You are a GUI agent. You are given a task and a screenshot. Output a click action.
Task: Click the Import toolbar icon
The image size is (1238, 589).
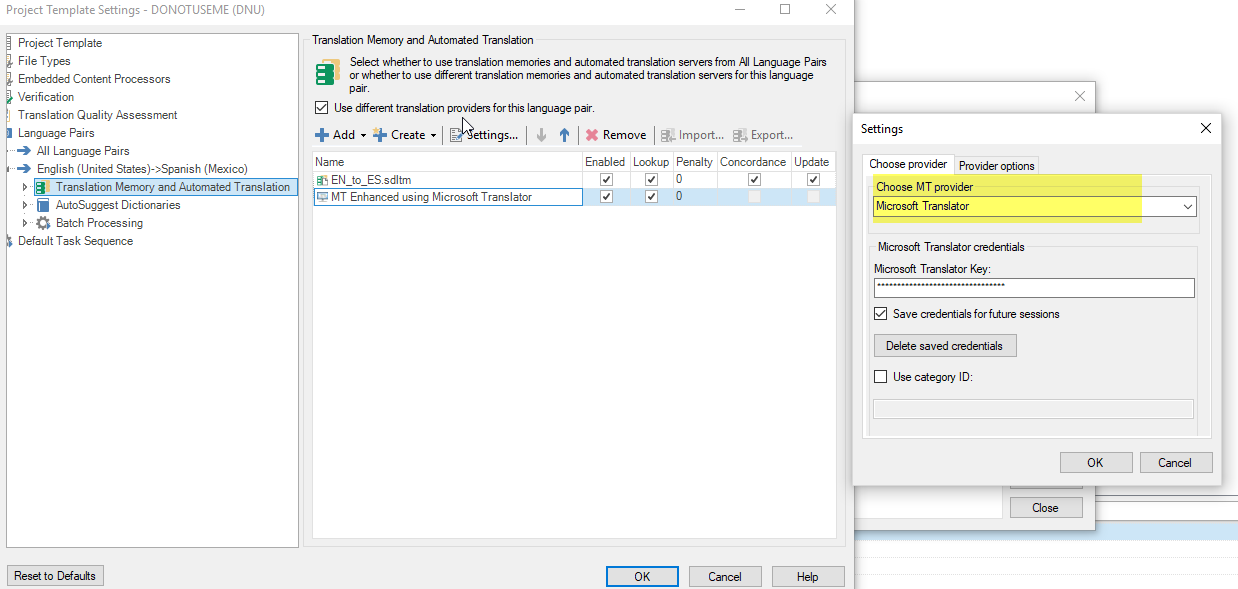click(x=668, y=135)
